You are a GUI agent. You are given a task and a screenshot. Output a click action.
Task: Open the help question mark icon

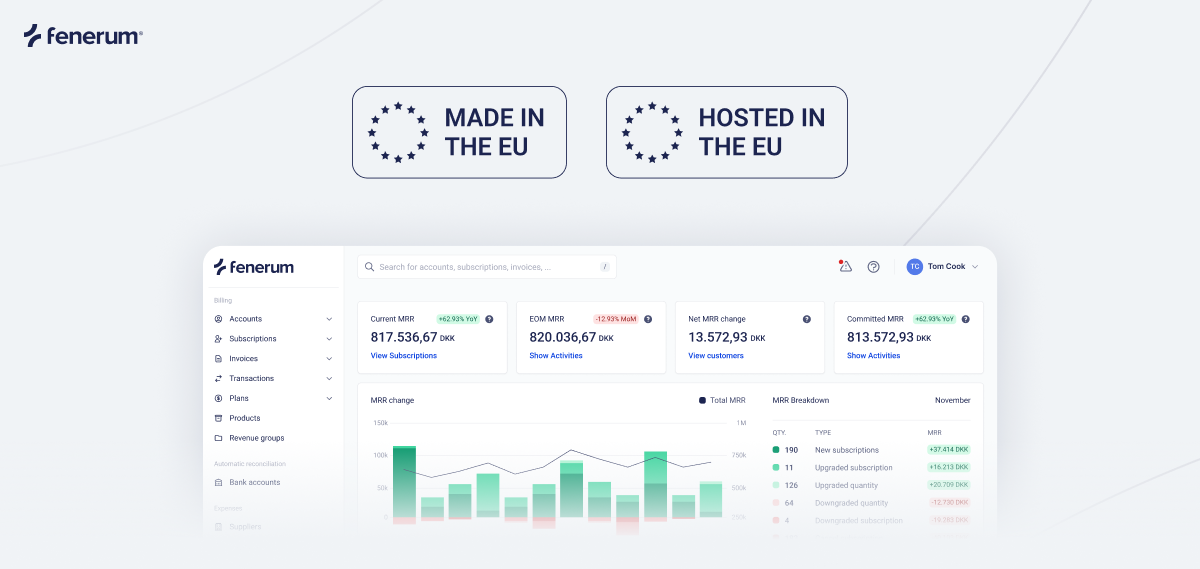873,267
